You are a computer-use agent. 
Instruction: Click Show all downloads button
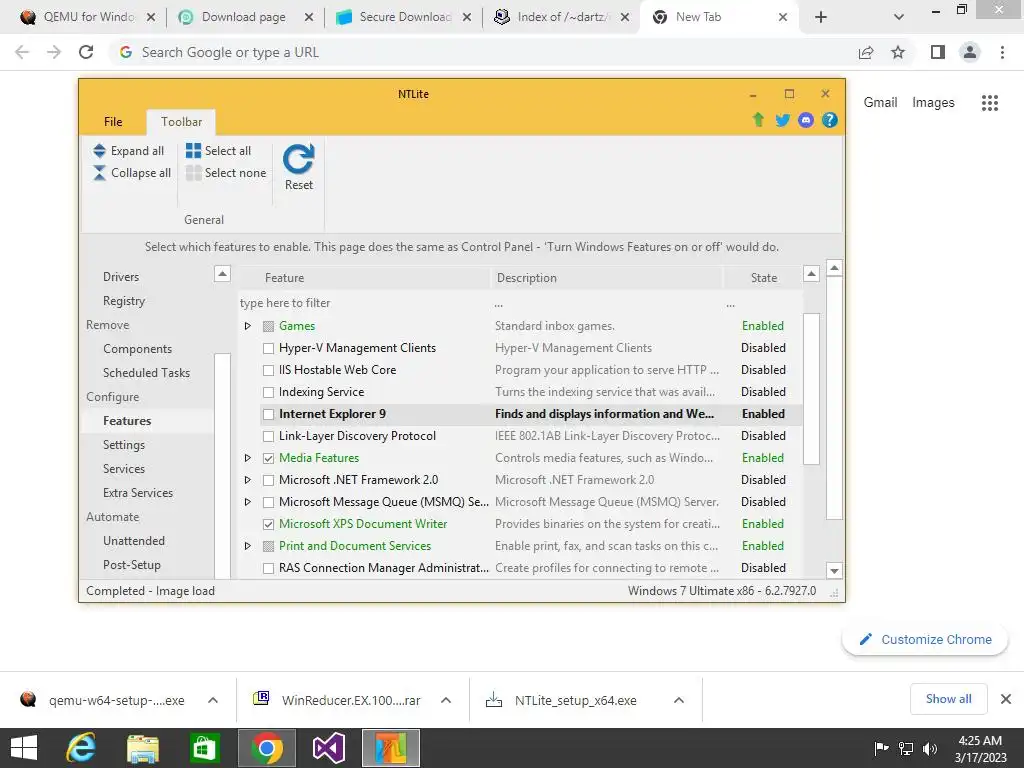(x=948, y=699)
